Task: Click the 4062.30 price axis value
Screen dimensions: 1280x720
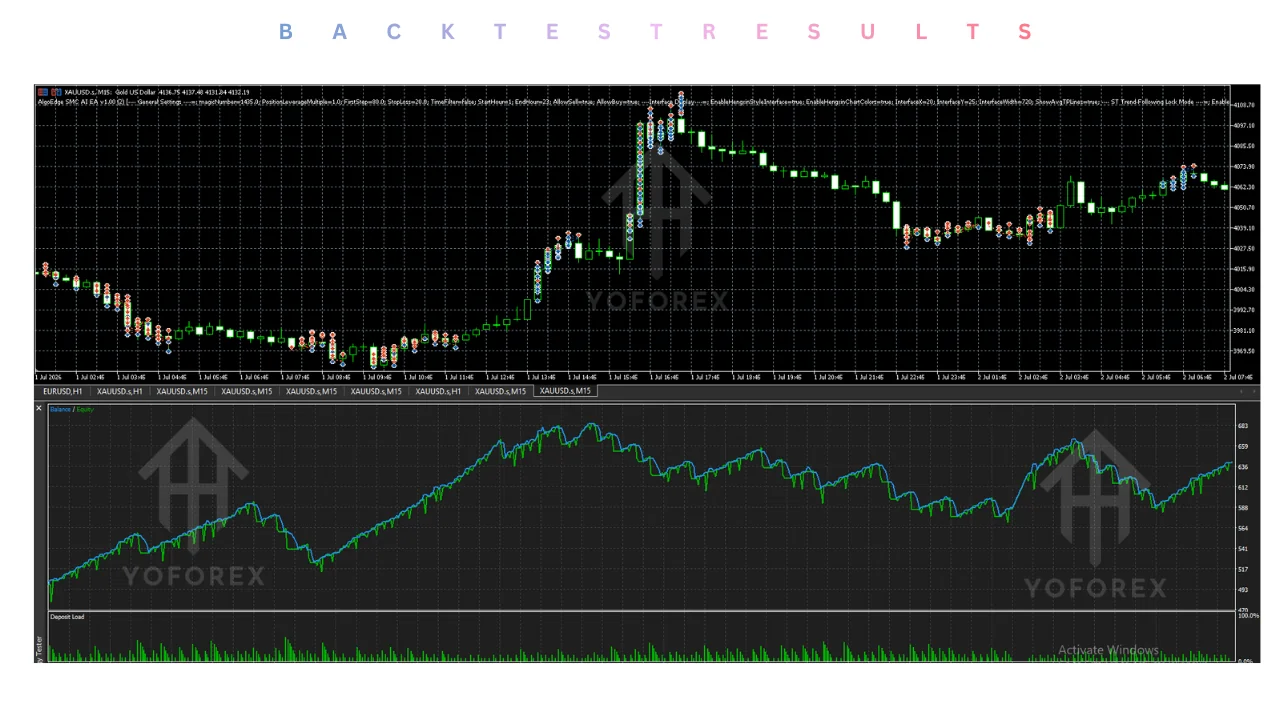Action: [1245, 187]
